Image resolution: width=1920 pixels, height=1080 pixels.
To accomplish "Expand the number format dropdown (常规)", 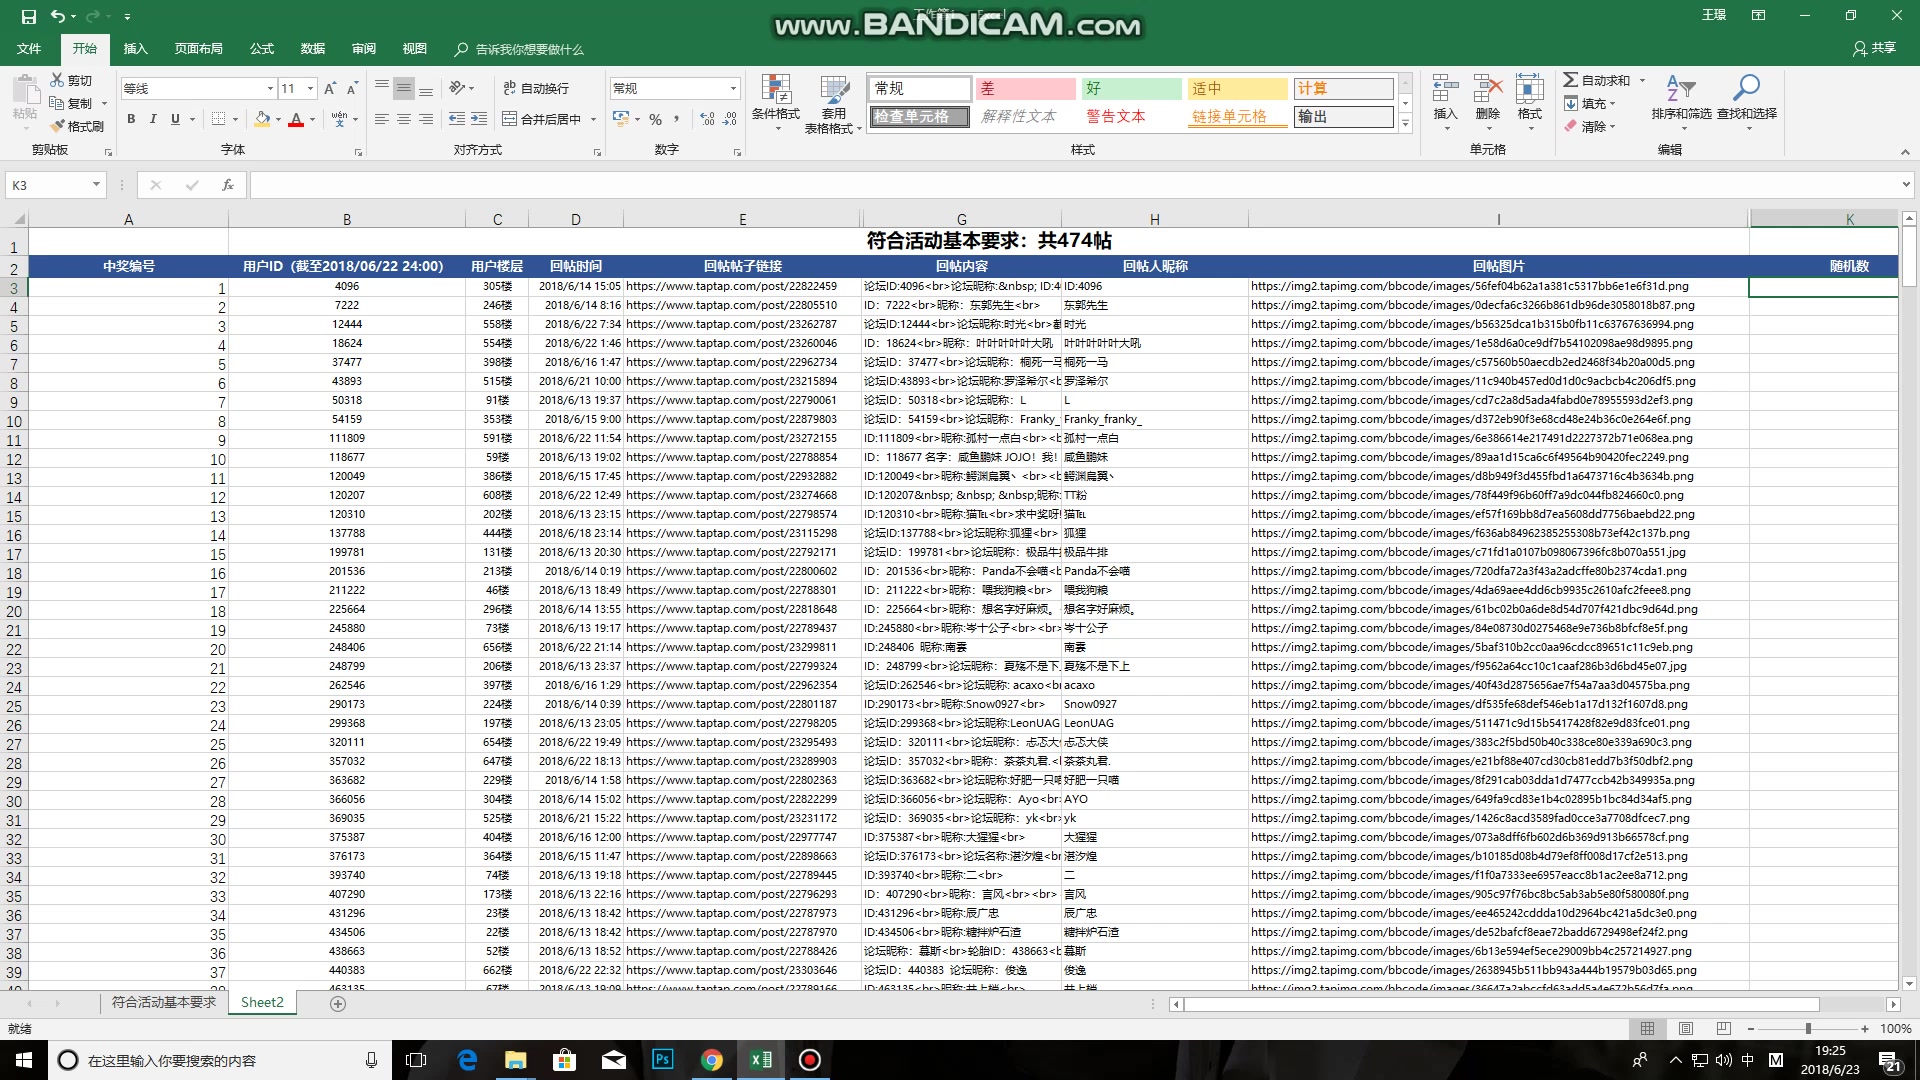I will 733,88.
